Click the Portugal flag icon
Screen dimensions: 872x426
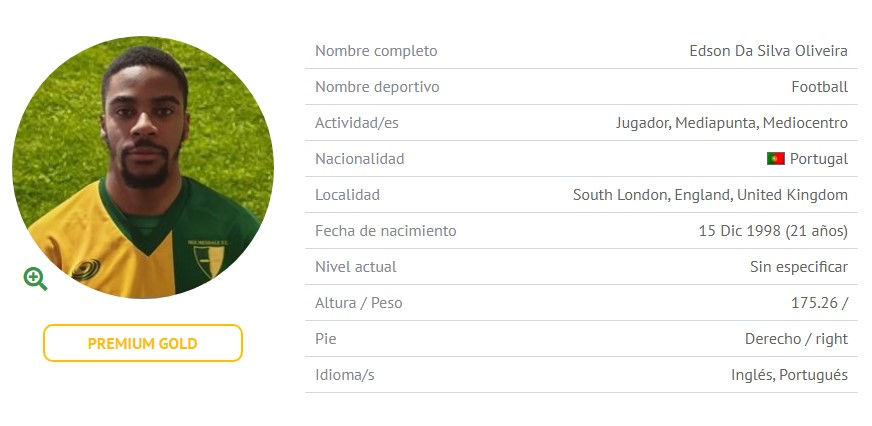(775, 158)
